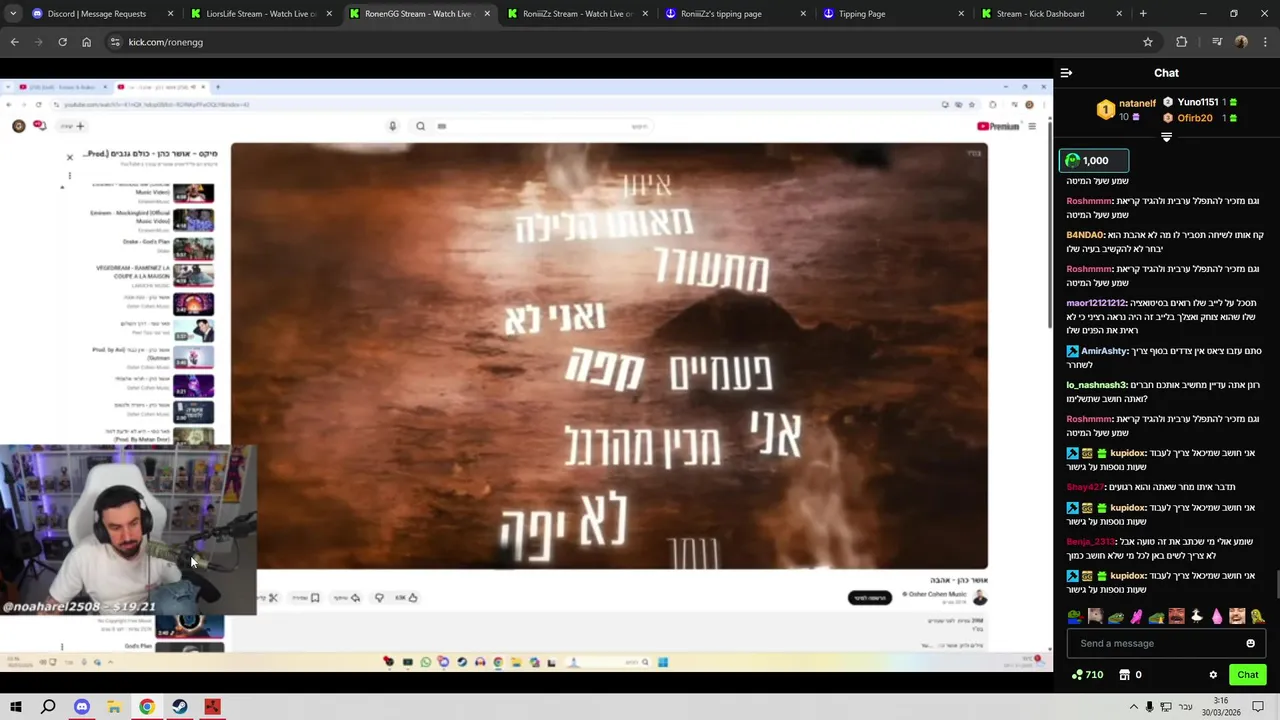This screenshot has width=1280, height=720.
Task: Switch to RoniiiZz Stream tab
Action: point(578,14)
